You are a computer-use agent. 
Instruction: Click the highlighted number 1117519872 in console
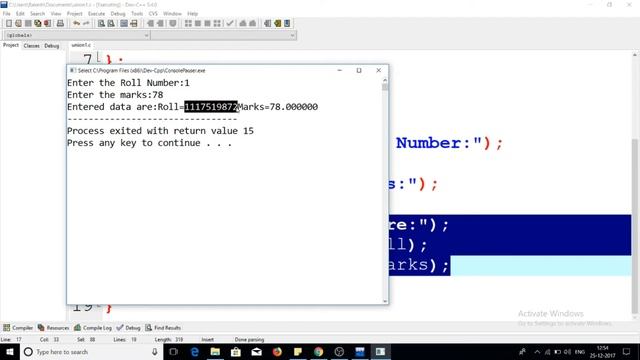click(211, 107)
